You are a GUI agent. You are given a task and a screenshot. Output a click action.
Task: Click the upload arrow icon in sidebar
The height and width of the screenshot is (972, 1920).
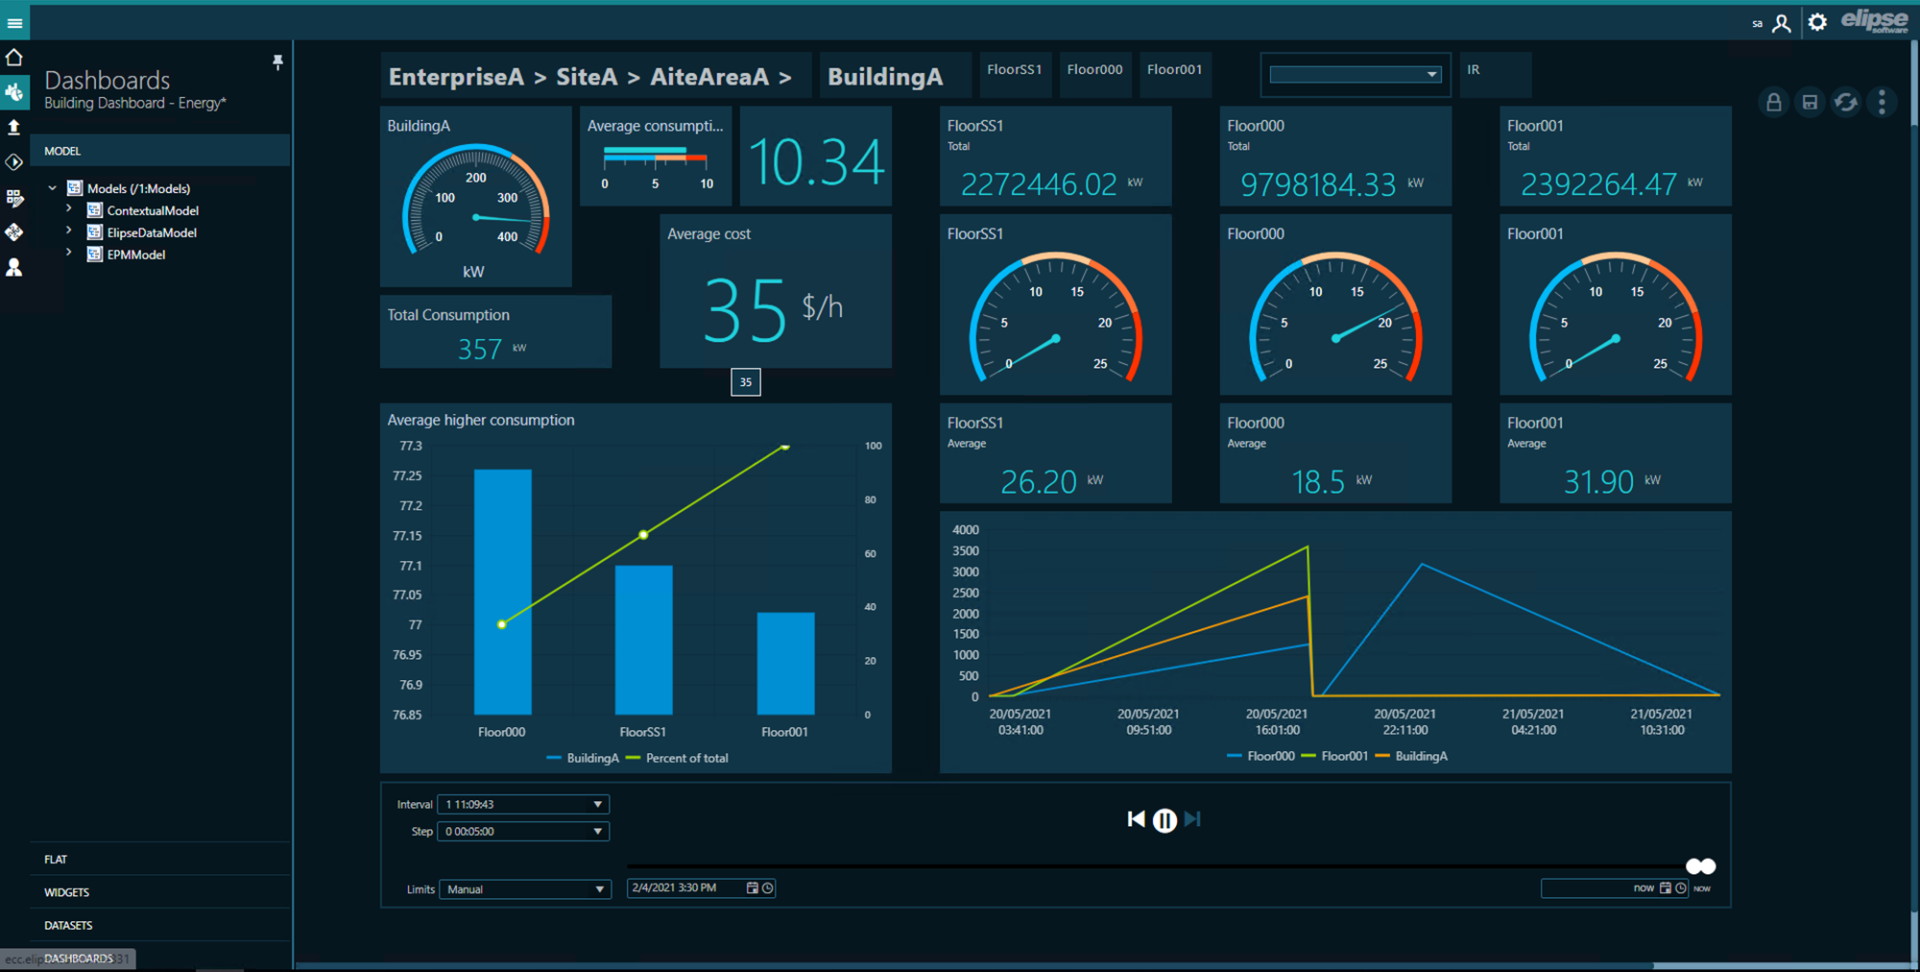(x=14, y=127)
